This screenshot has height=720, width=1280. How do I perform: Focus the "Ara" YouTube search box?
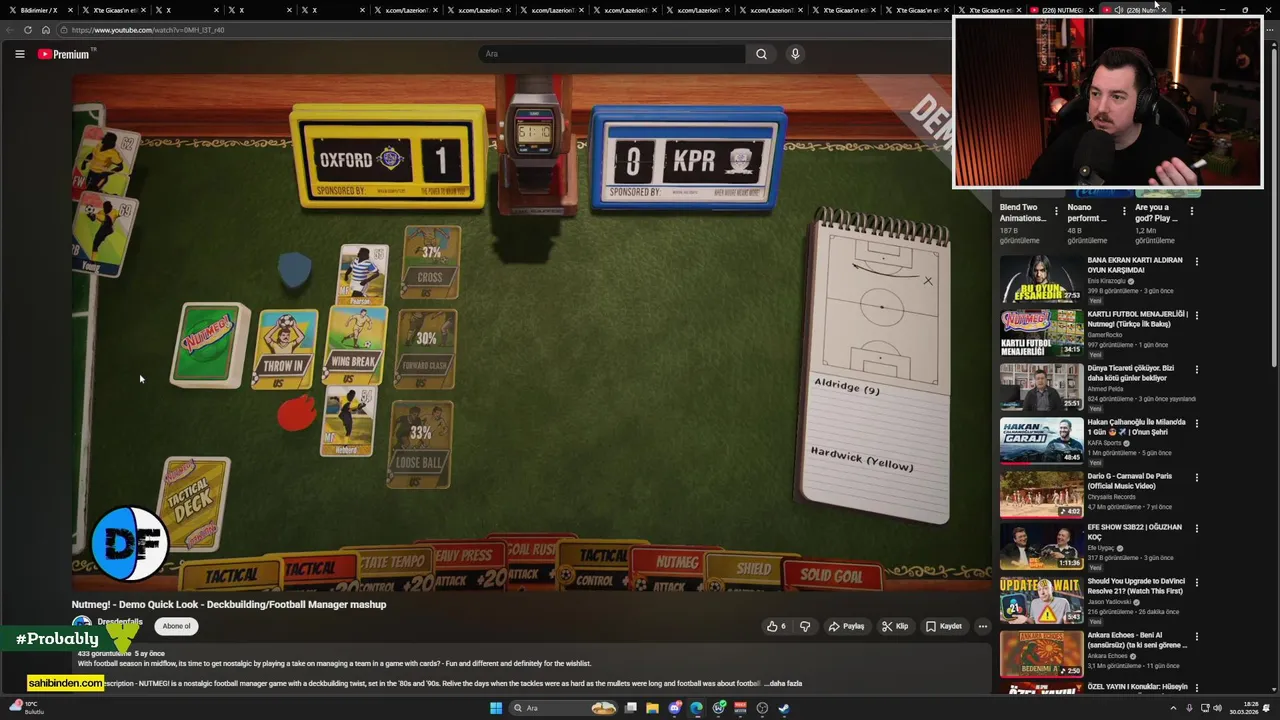(x=612, y=54)
